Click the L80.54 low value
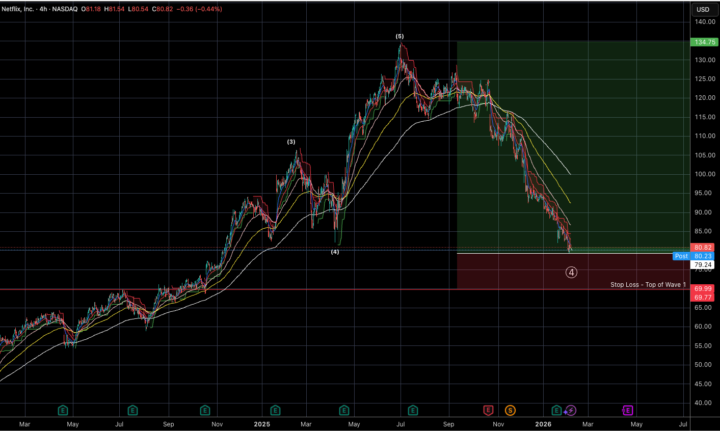Image resolution: width=720 pixels, height=431 pixels. tap(139, 9)
